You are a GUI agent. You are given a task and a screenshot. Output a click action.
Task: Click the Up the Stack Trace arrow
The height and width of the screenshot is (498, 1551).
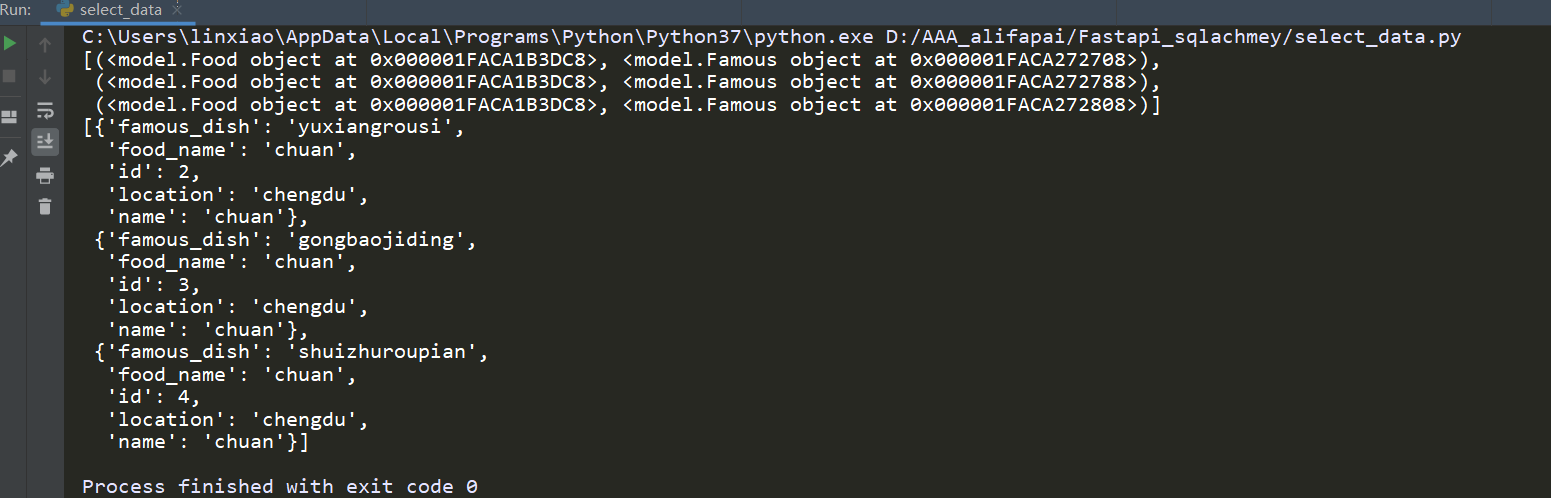[45, 45]
